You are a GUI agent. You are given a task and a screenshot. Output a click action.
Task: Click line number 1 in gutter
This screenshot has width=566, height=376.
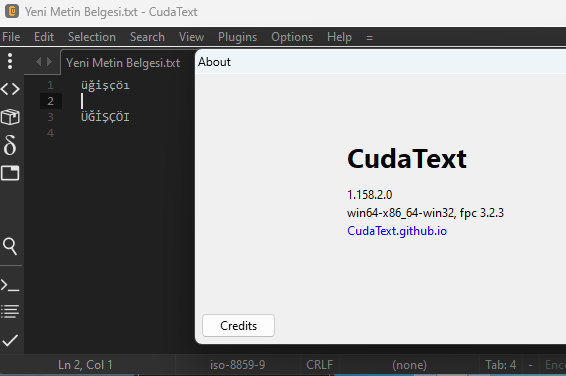click(x=51, y=85)
